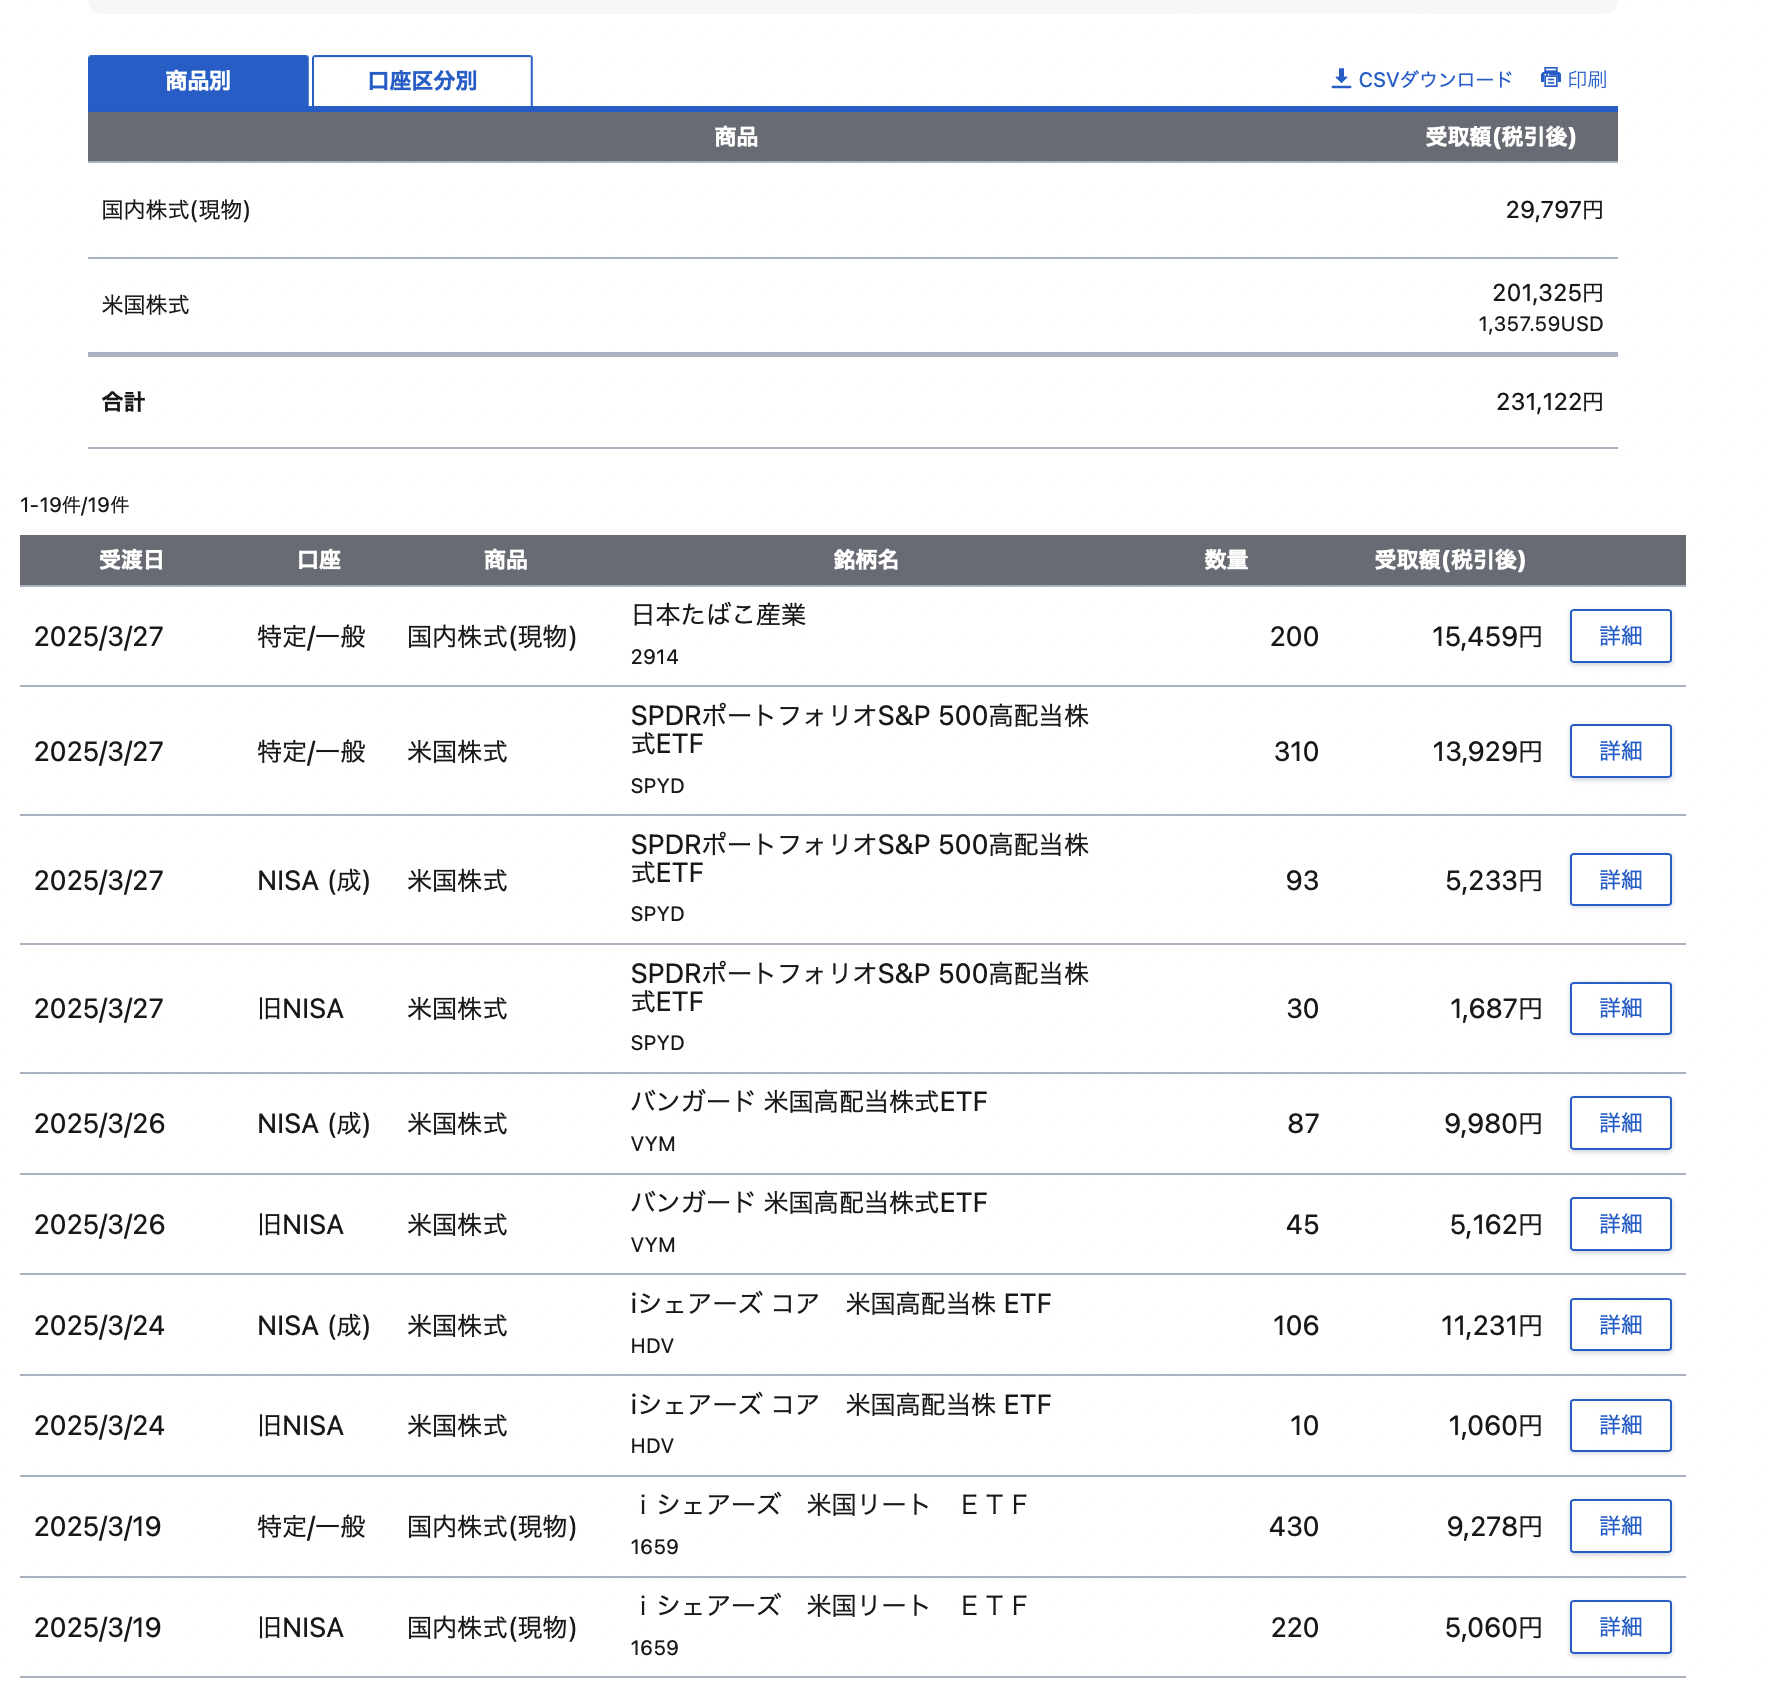
Task: Click the 9,980円 amount
Action: coord(1493,1123)
